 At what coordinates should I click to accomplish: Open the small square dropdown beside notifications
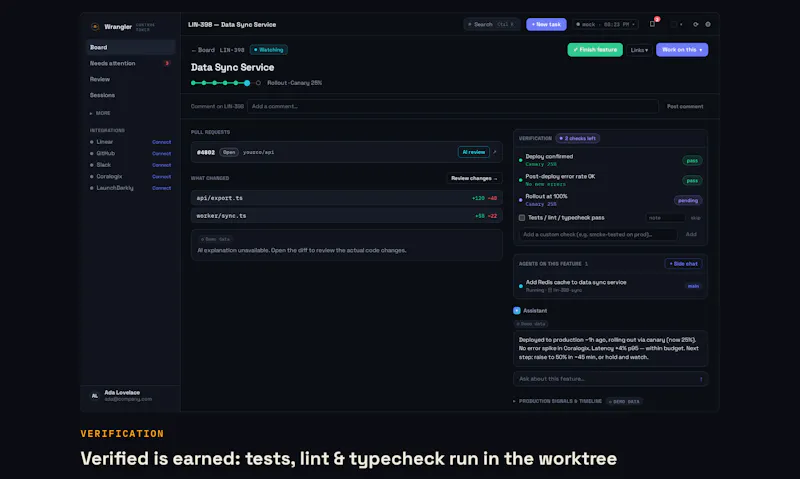coord(676,24)
